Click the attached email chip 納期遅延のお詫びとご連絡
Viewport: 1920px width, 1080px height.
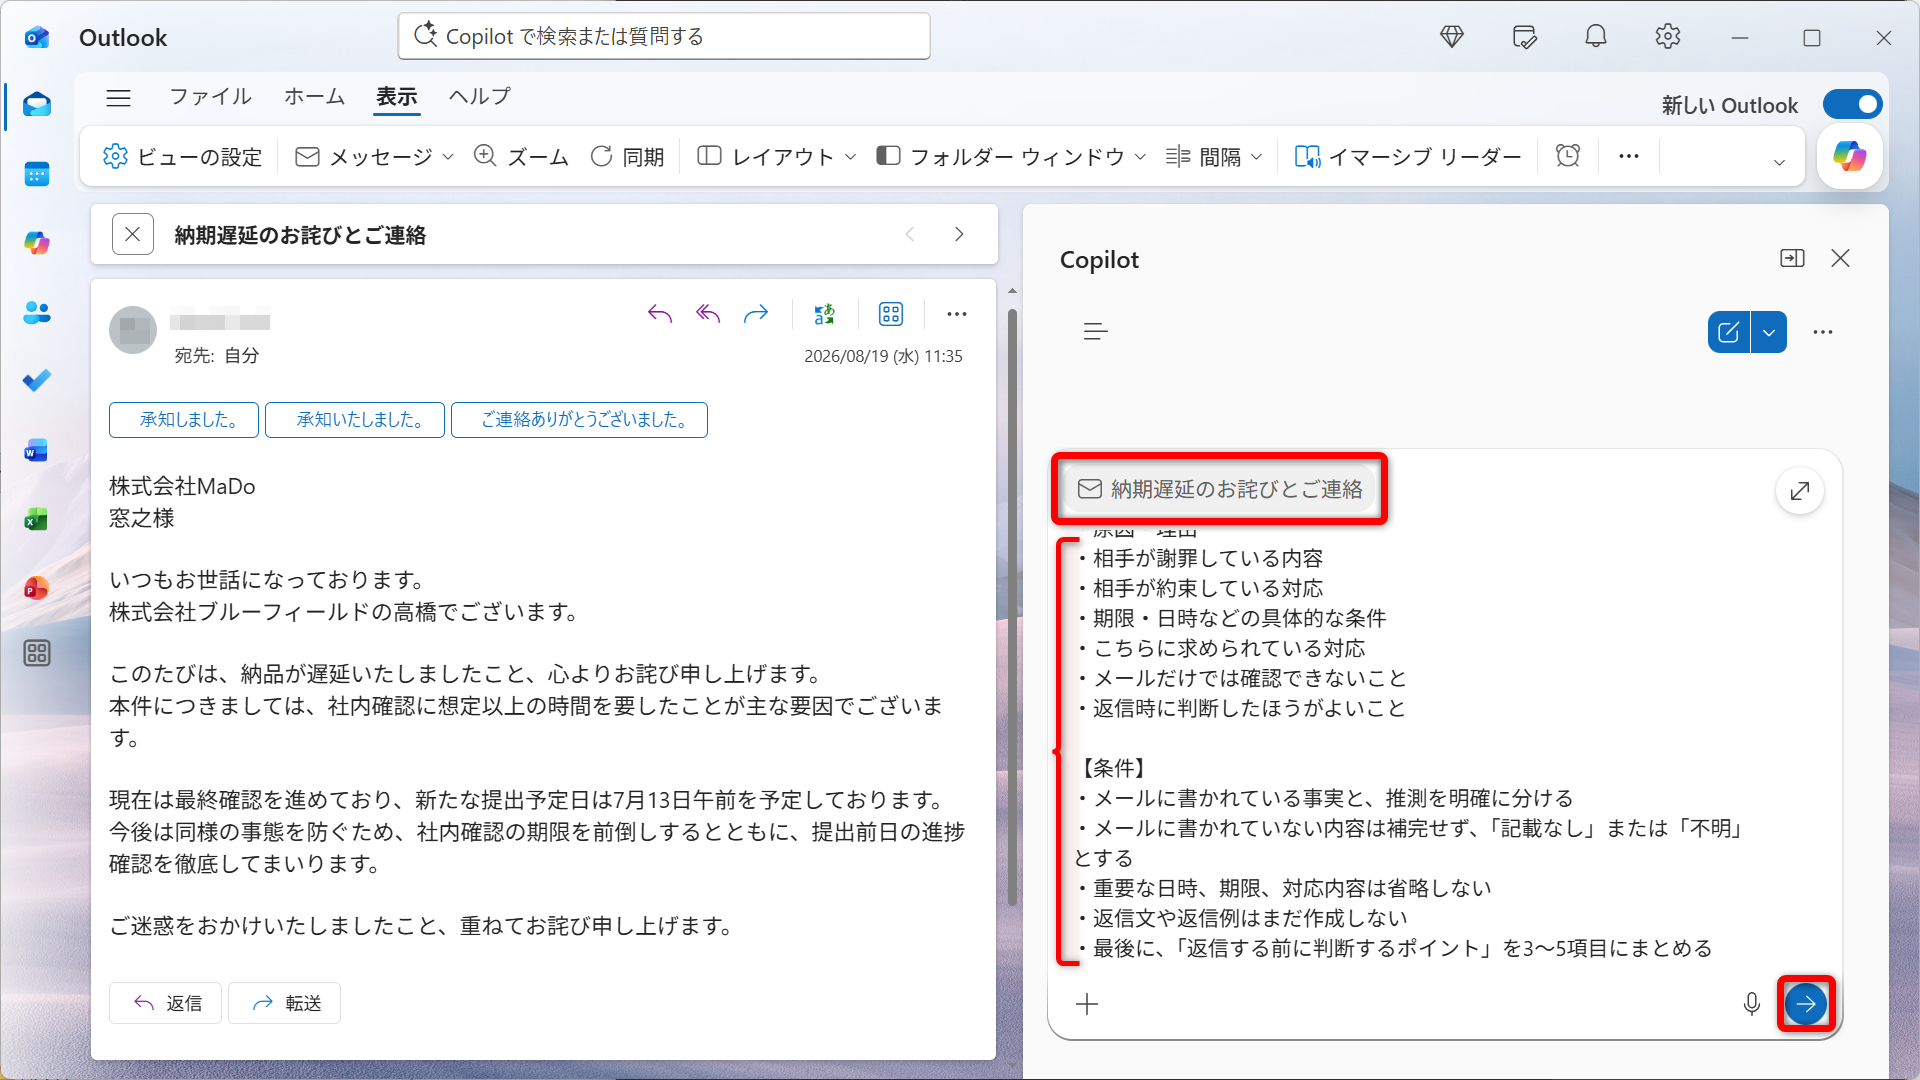tap(1219, 489)
